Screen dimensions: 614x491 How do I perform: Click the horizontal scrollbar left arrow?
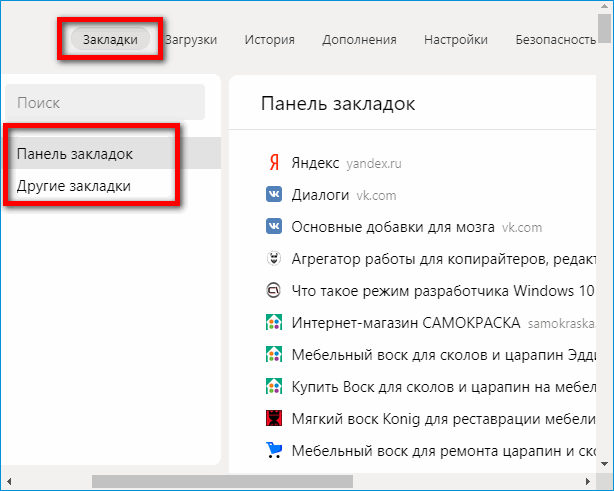coord(9,481)
